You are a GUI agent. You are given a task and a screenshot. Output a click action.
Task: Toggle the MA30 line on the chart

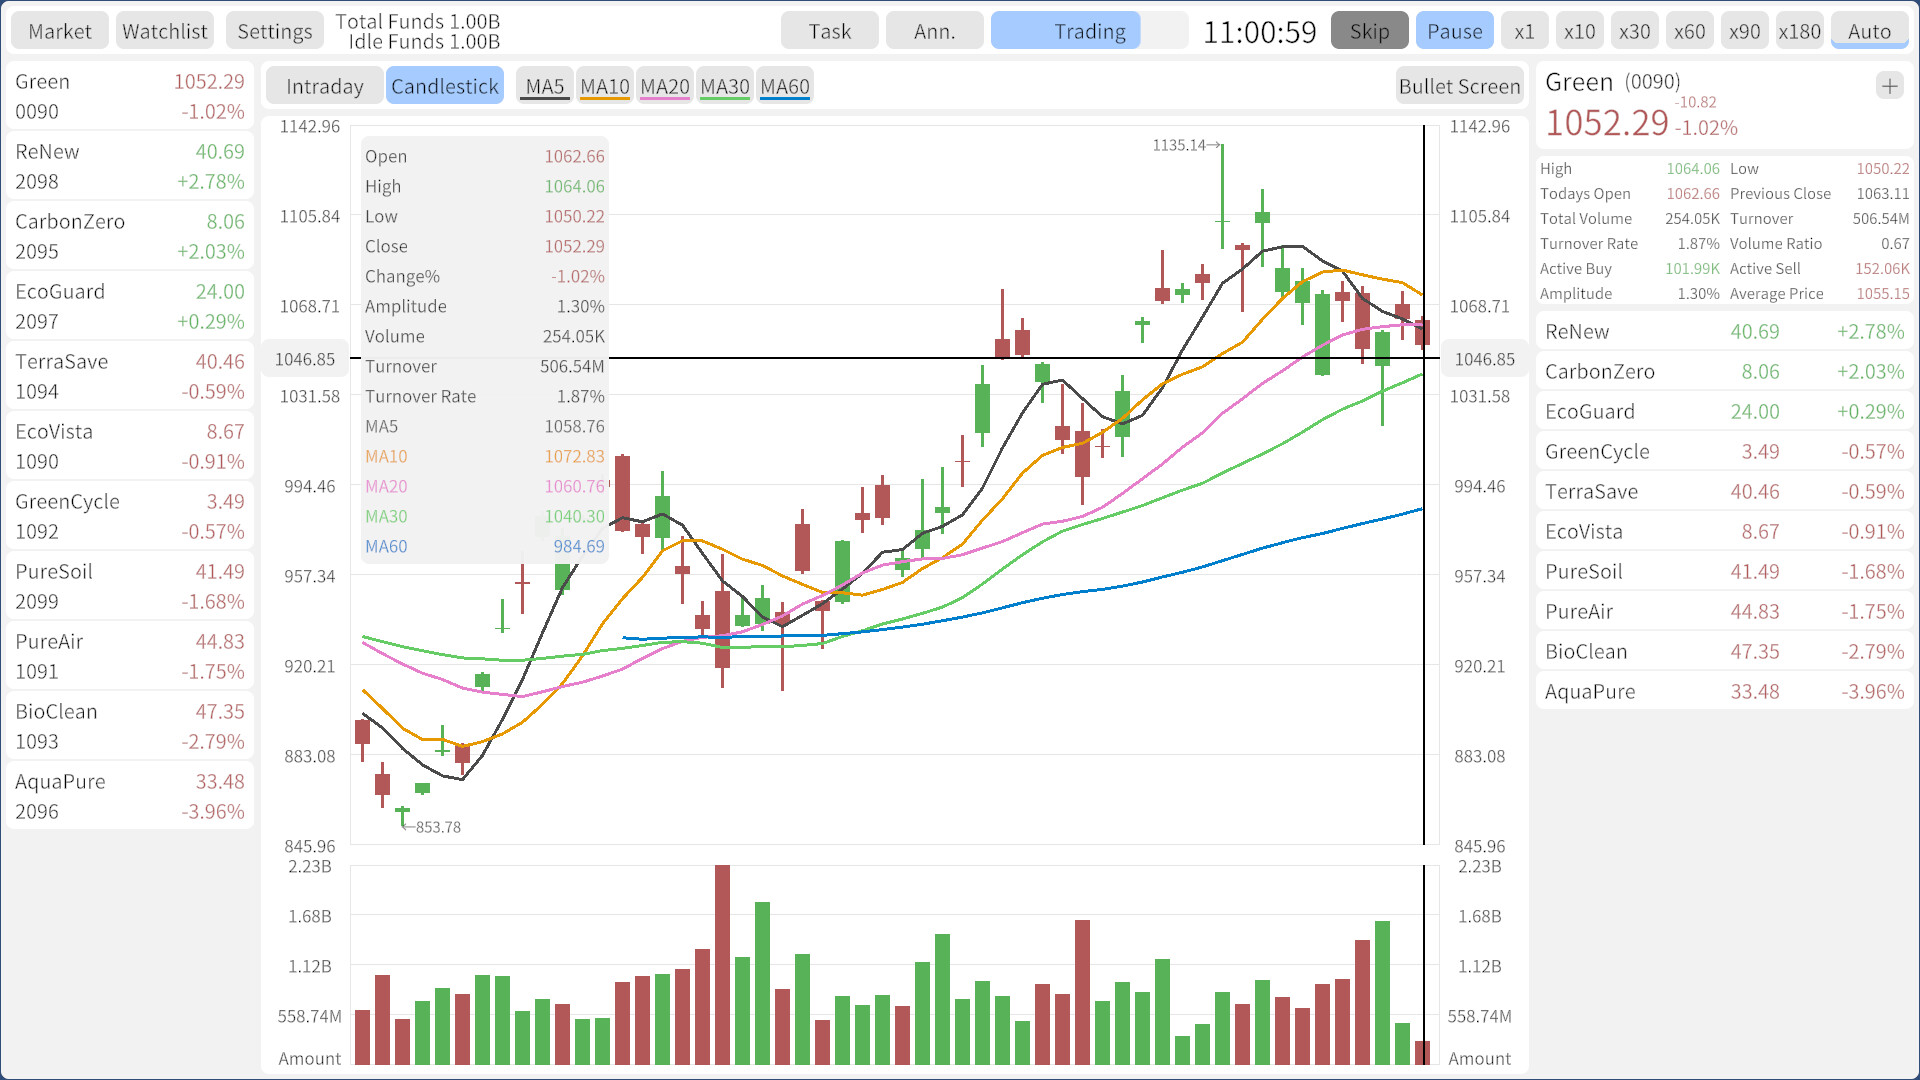pos(724,85)
